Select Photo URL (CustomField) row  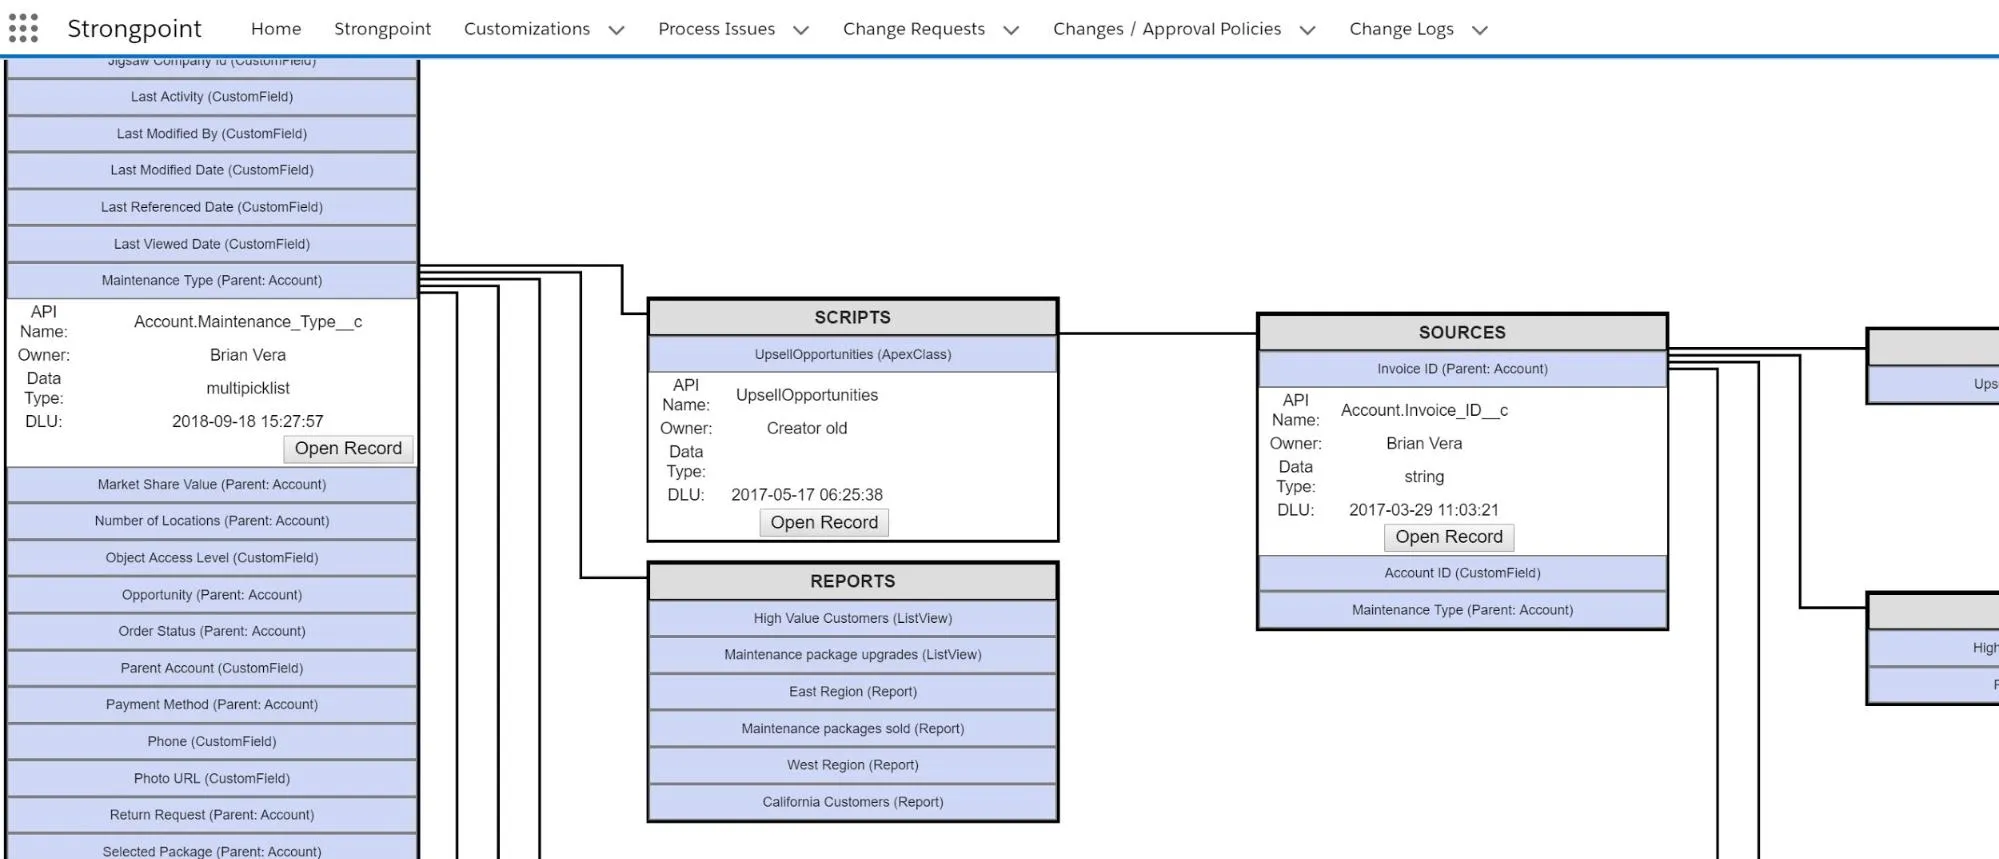(212, 778)
